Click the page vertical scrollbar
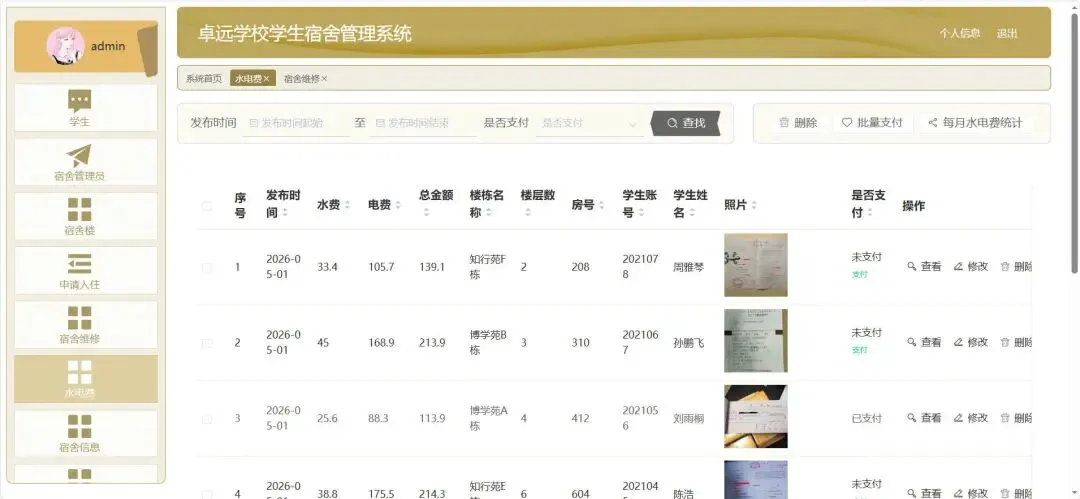The width and height of the screenshot is (1080, 499). pyautogui.click(x=1074, y=141)
